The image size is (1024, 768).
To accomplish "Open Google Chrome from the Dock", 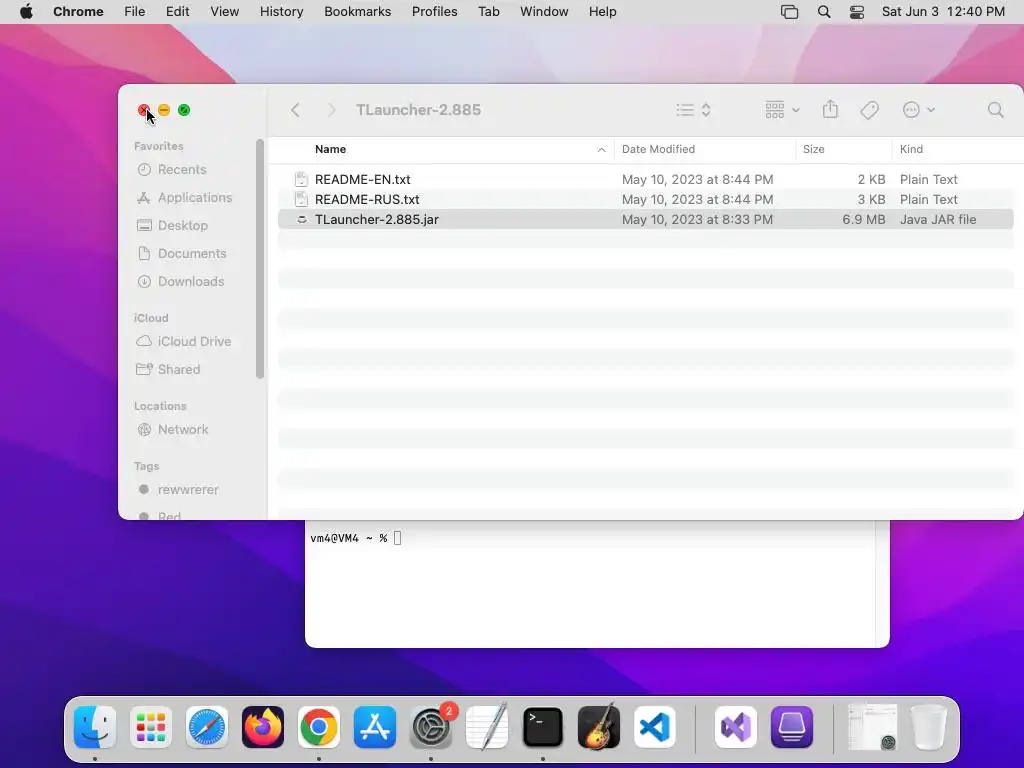I will pos(319,727).
